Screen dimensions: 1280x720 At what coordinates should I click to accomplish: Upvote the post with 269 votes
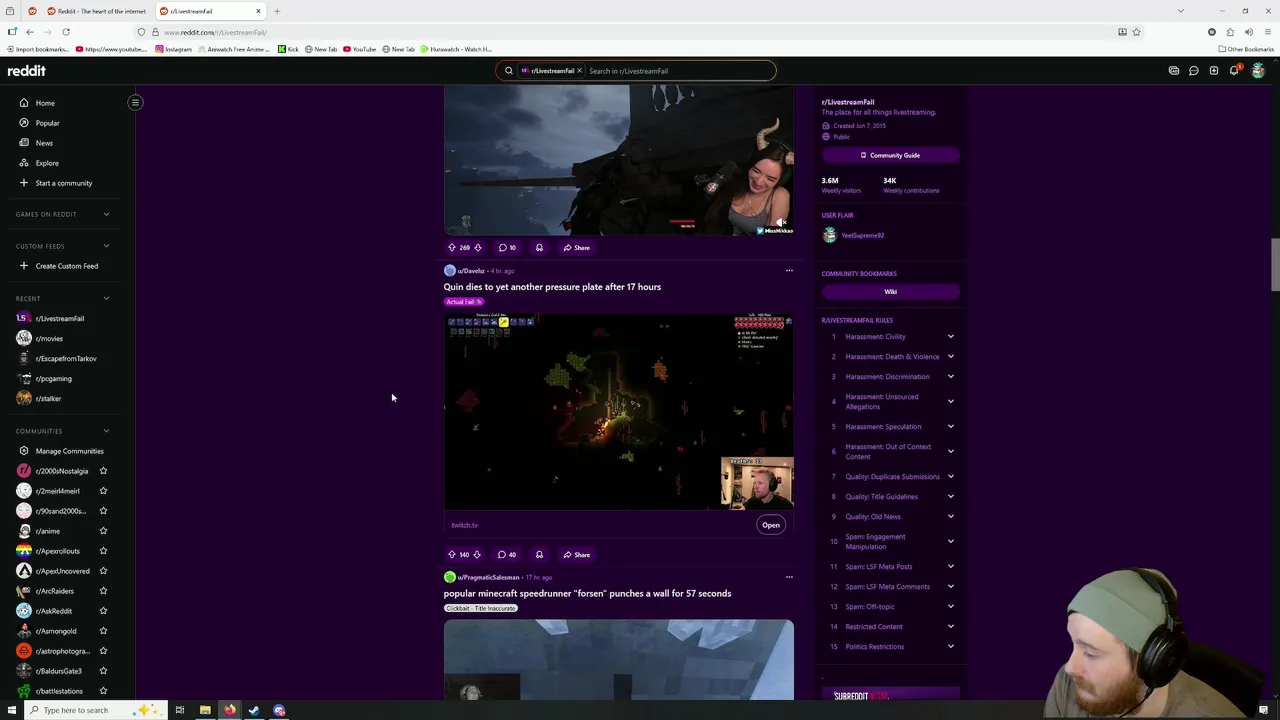[452, 247]
